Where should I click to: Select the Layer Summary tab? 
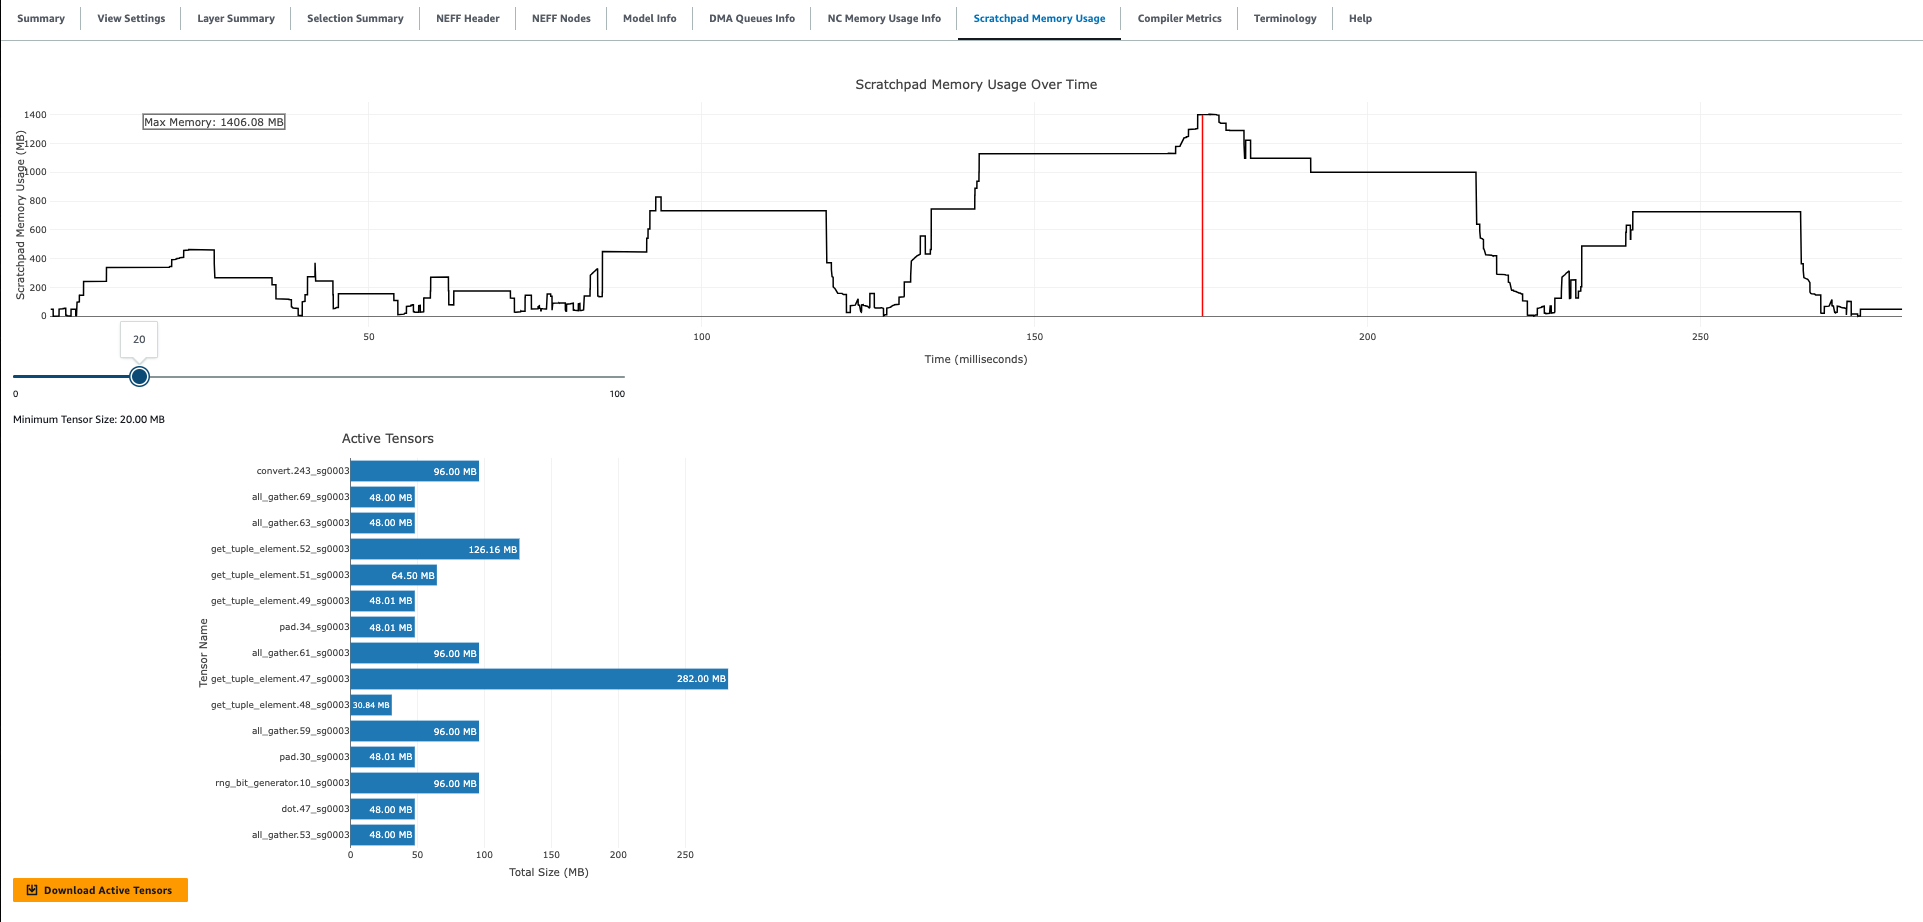click(x=235, y=18)
